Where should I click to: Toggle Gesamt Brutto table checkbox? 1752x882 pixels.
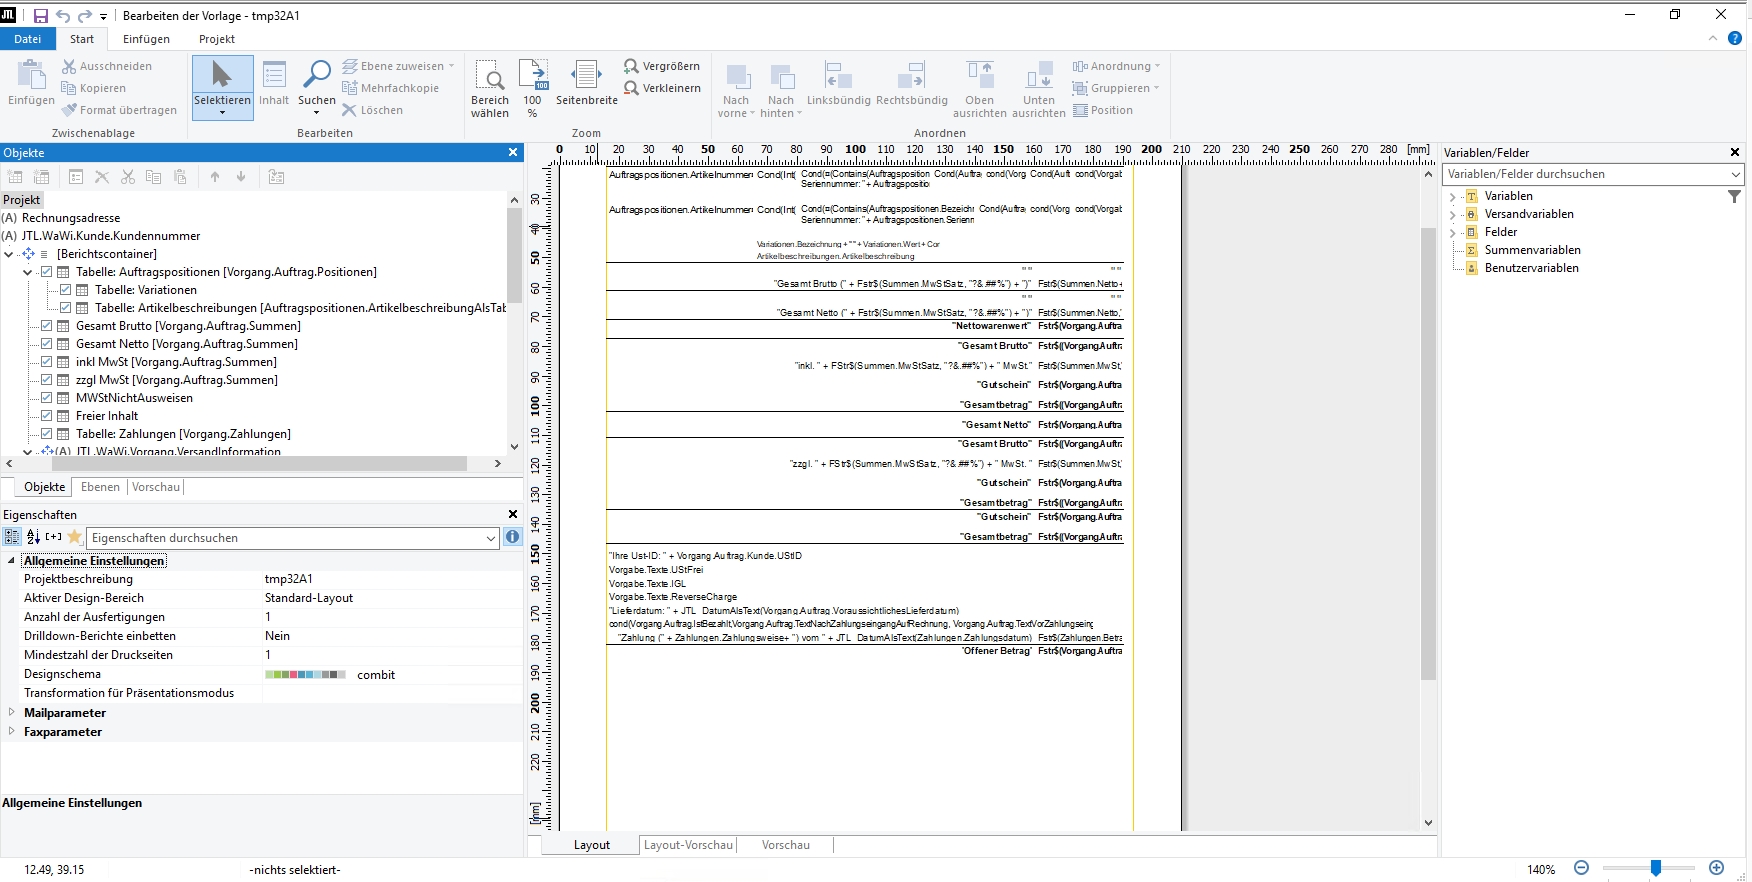pos(47,326)
